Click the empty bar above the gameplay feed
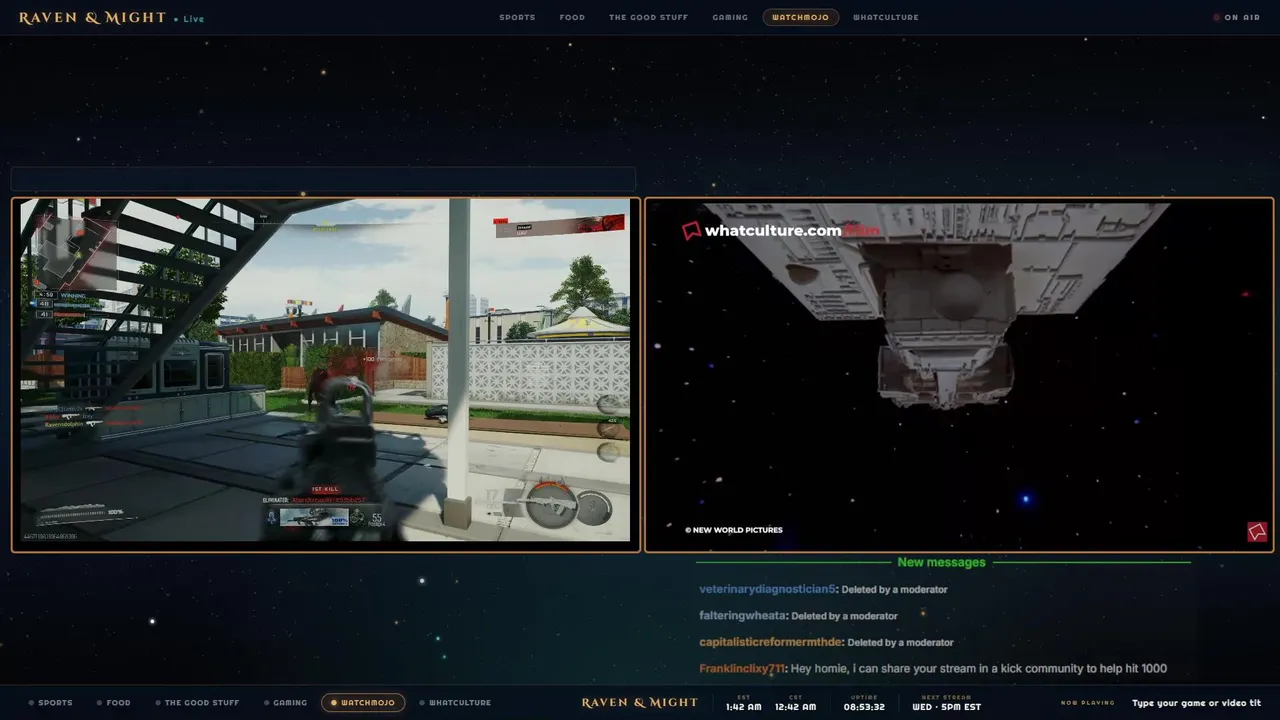Viewport: 1280px width, 720px height. [323, 179]
